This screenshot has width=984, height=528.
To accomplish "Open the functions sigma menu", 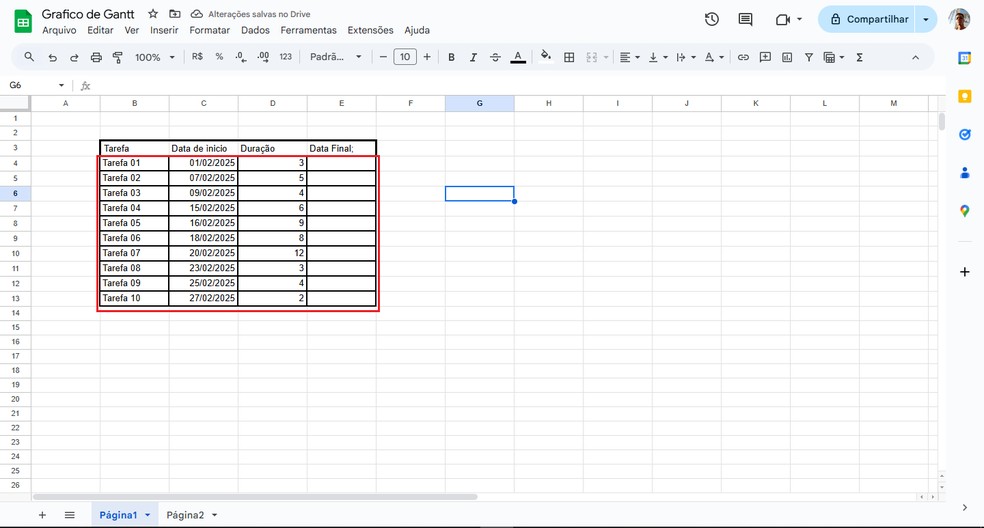I will click(860, 57).
